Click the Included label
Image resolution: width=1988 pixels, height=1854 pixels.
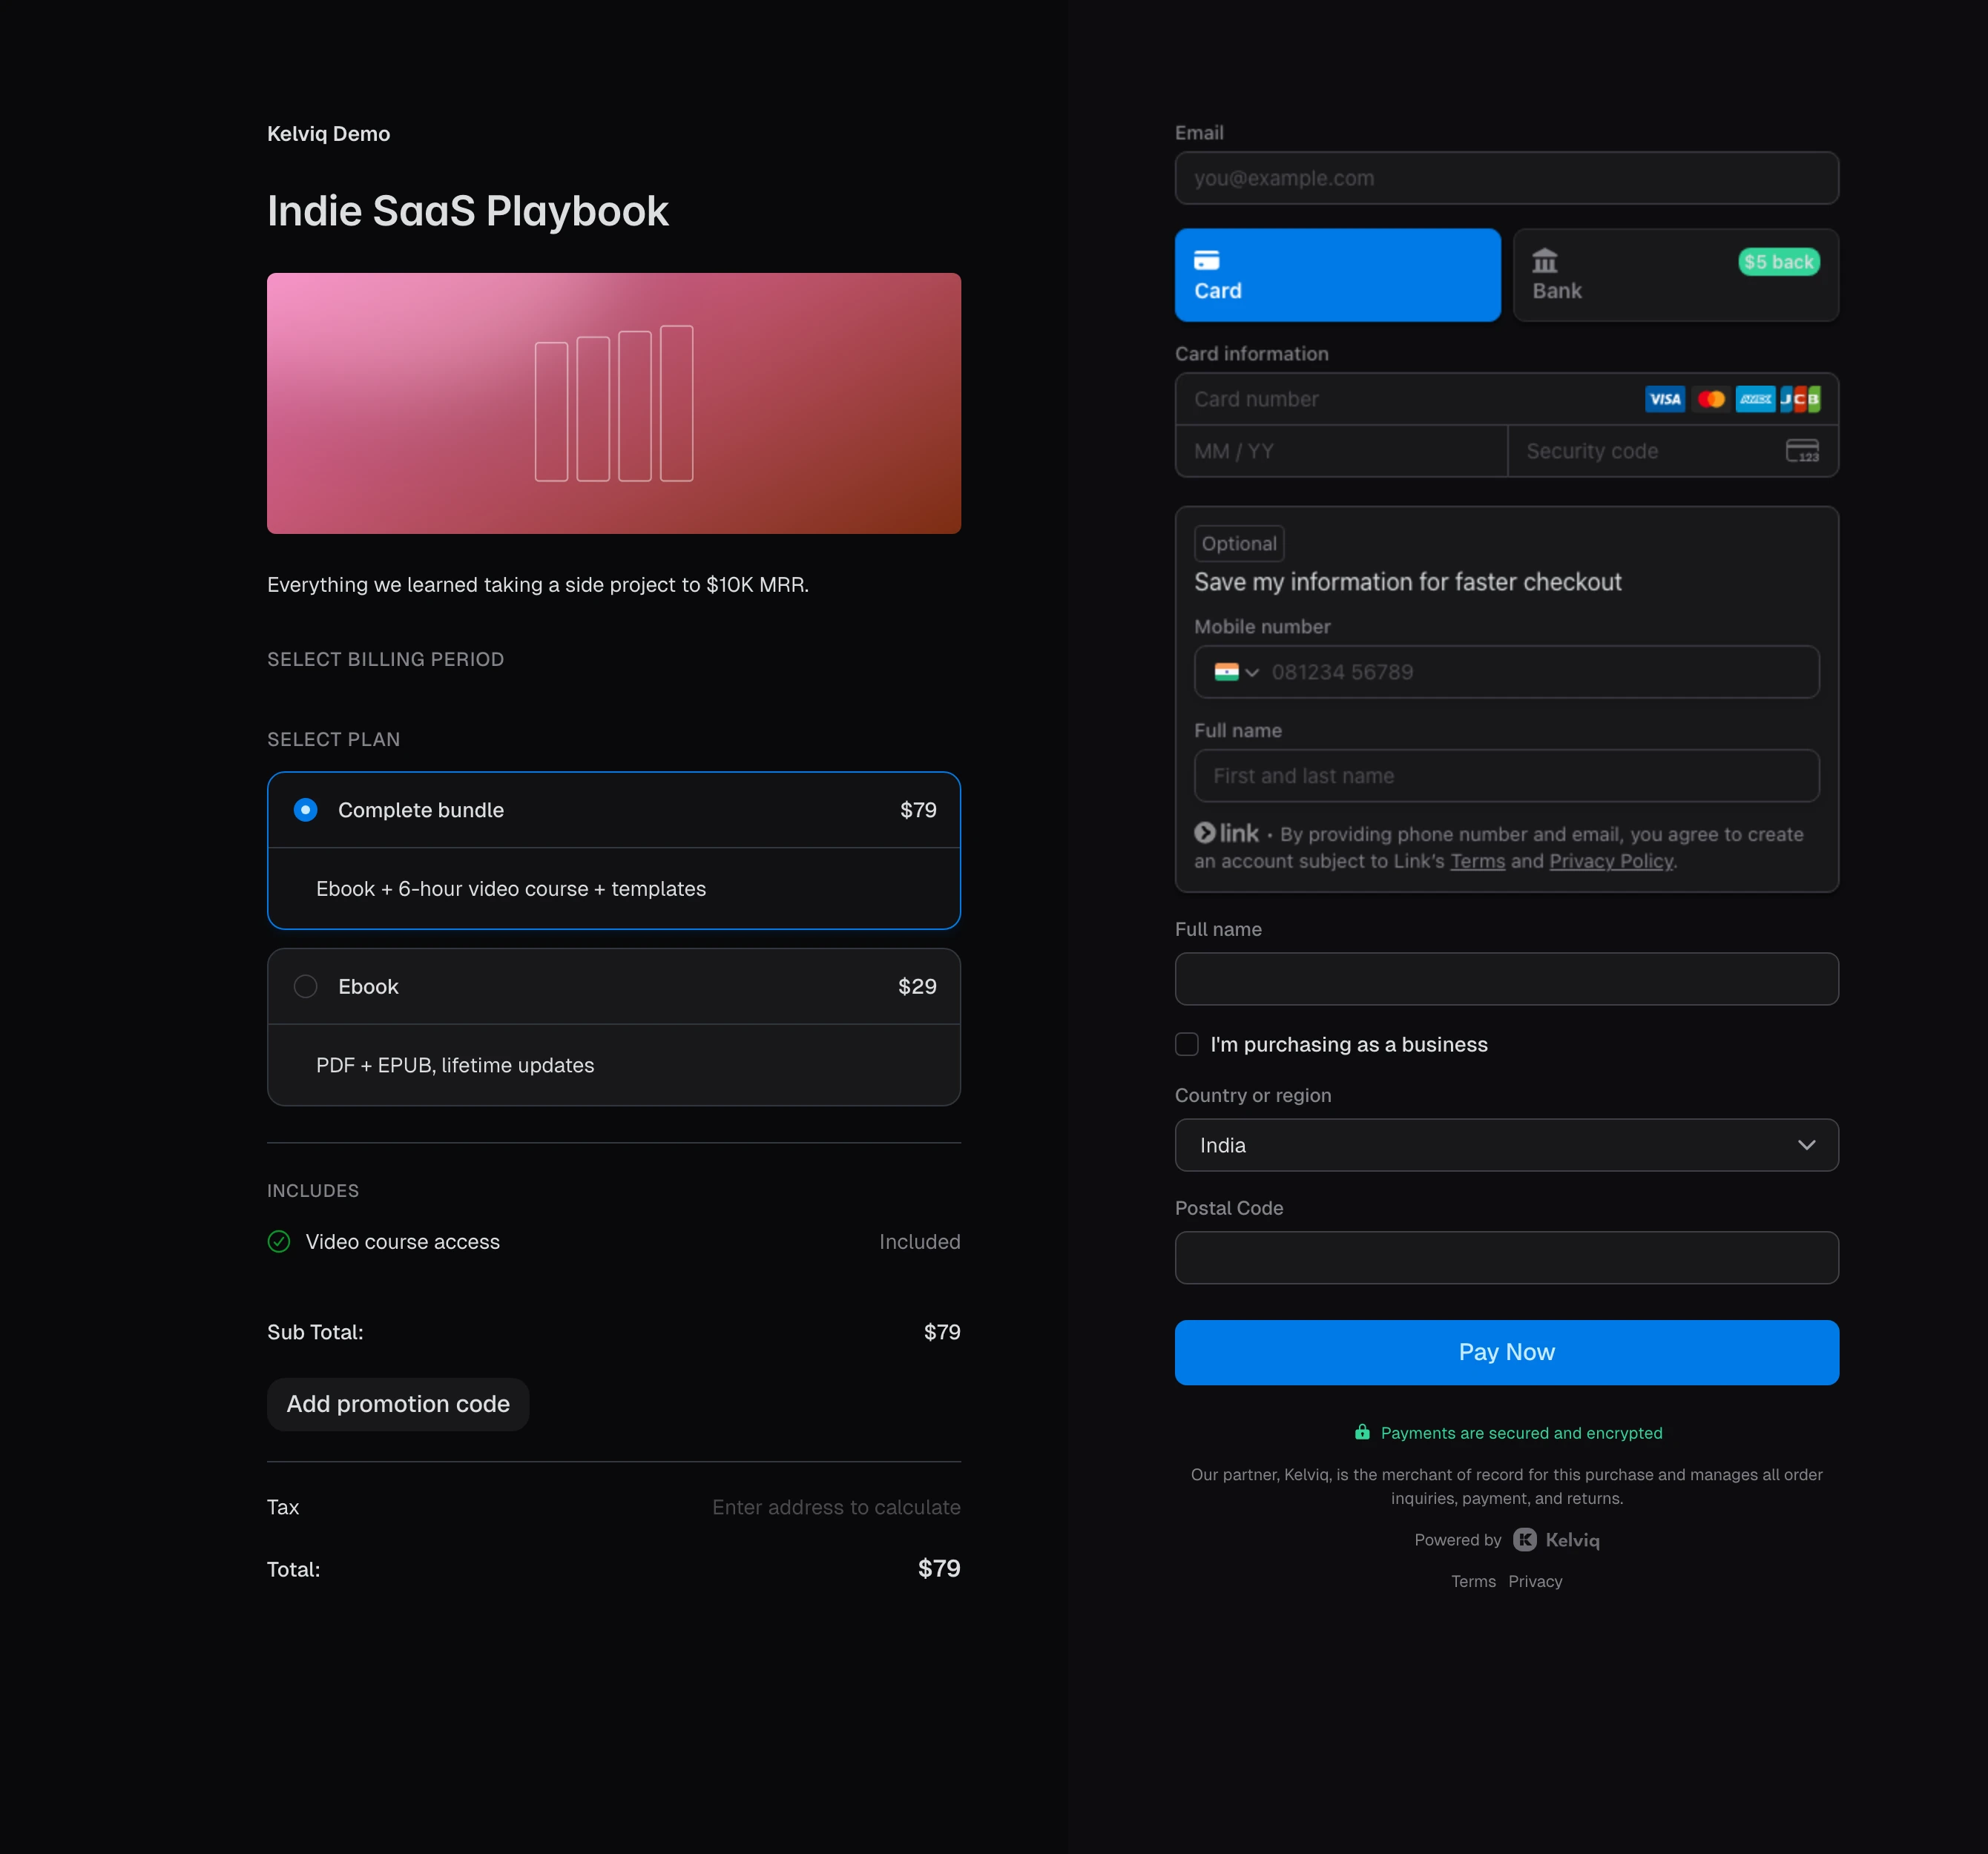919,1241
